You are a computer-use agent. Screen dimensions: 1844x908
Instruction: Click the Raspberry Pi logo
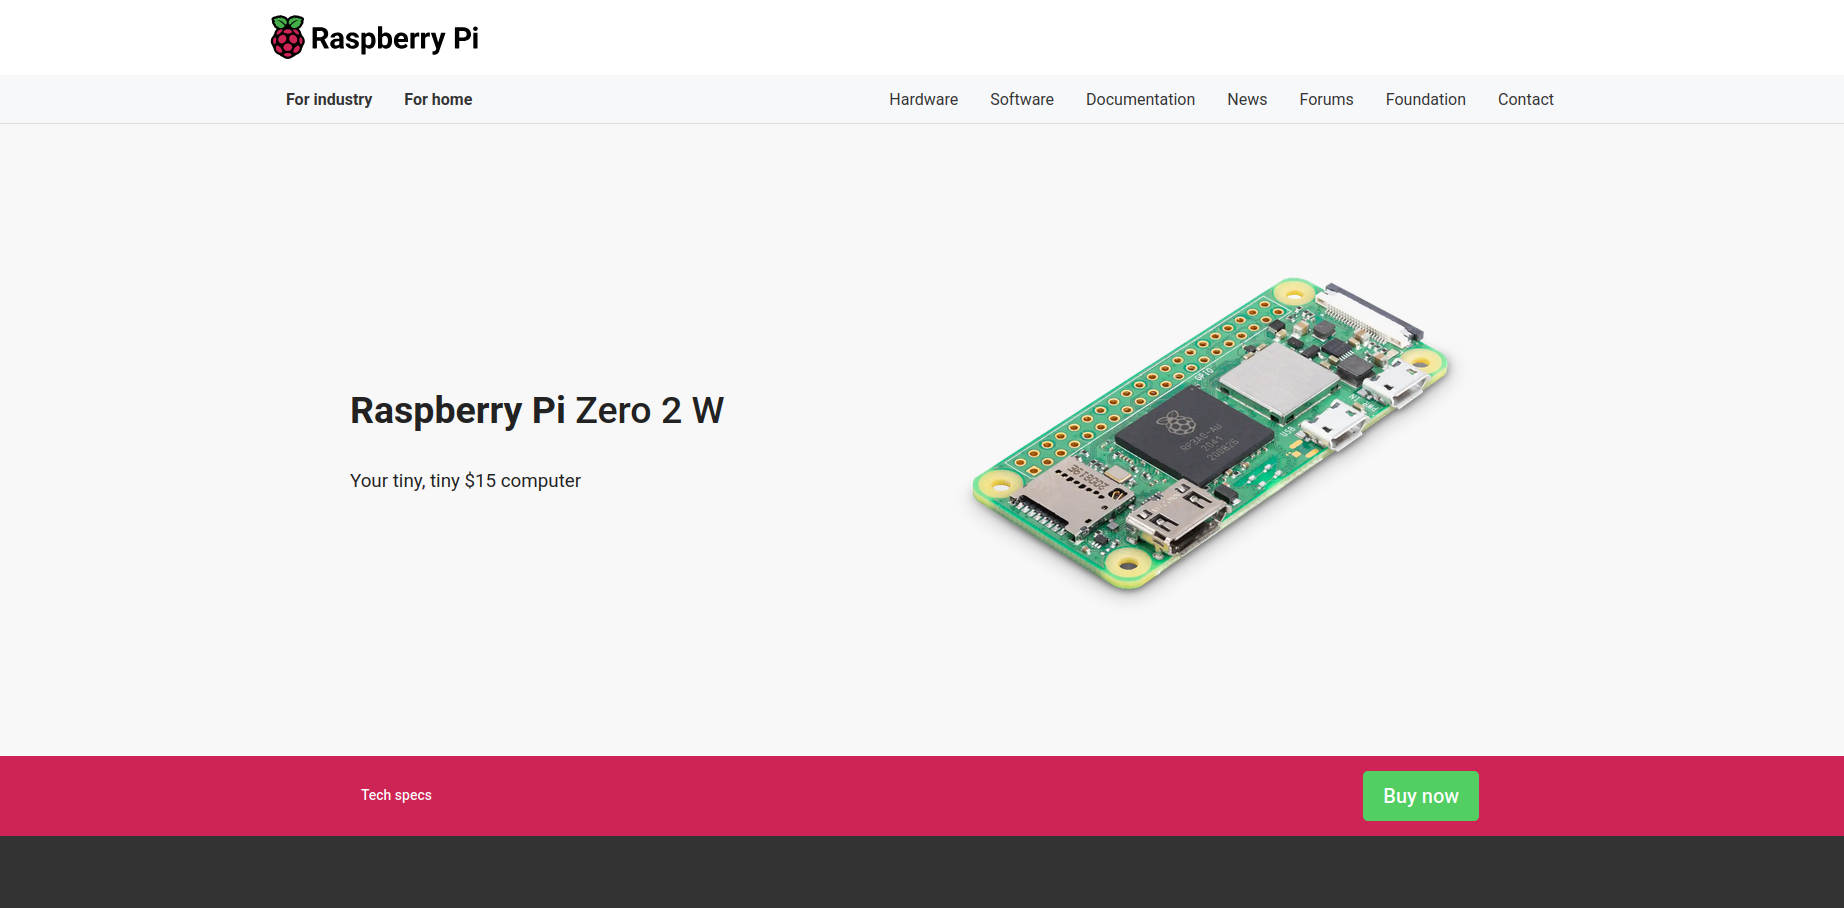click(x=375, y=37)
